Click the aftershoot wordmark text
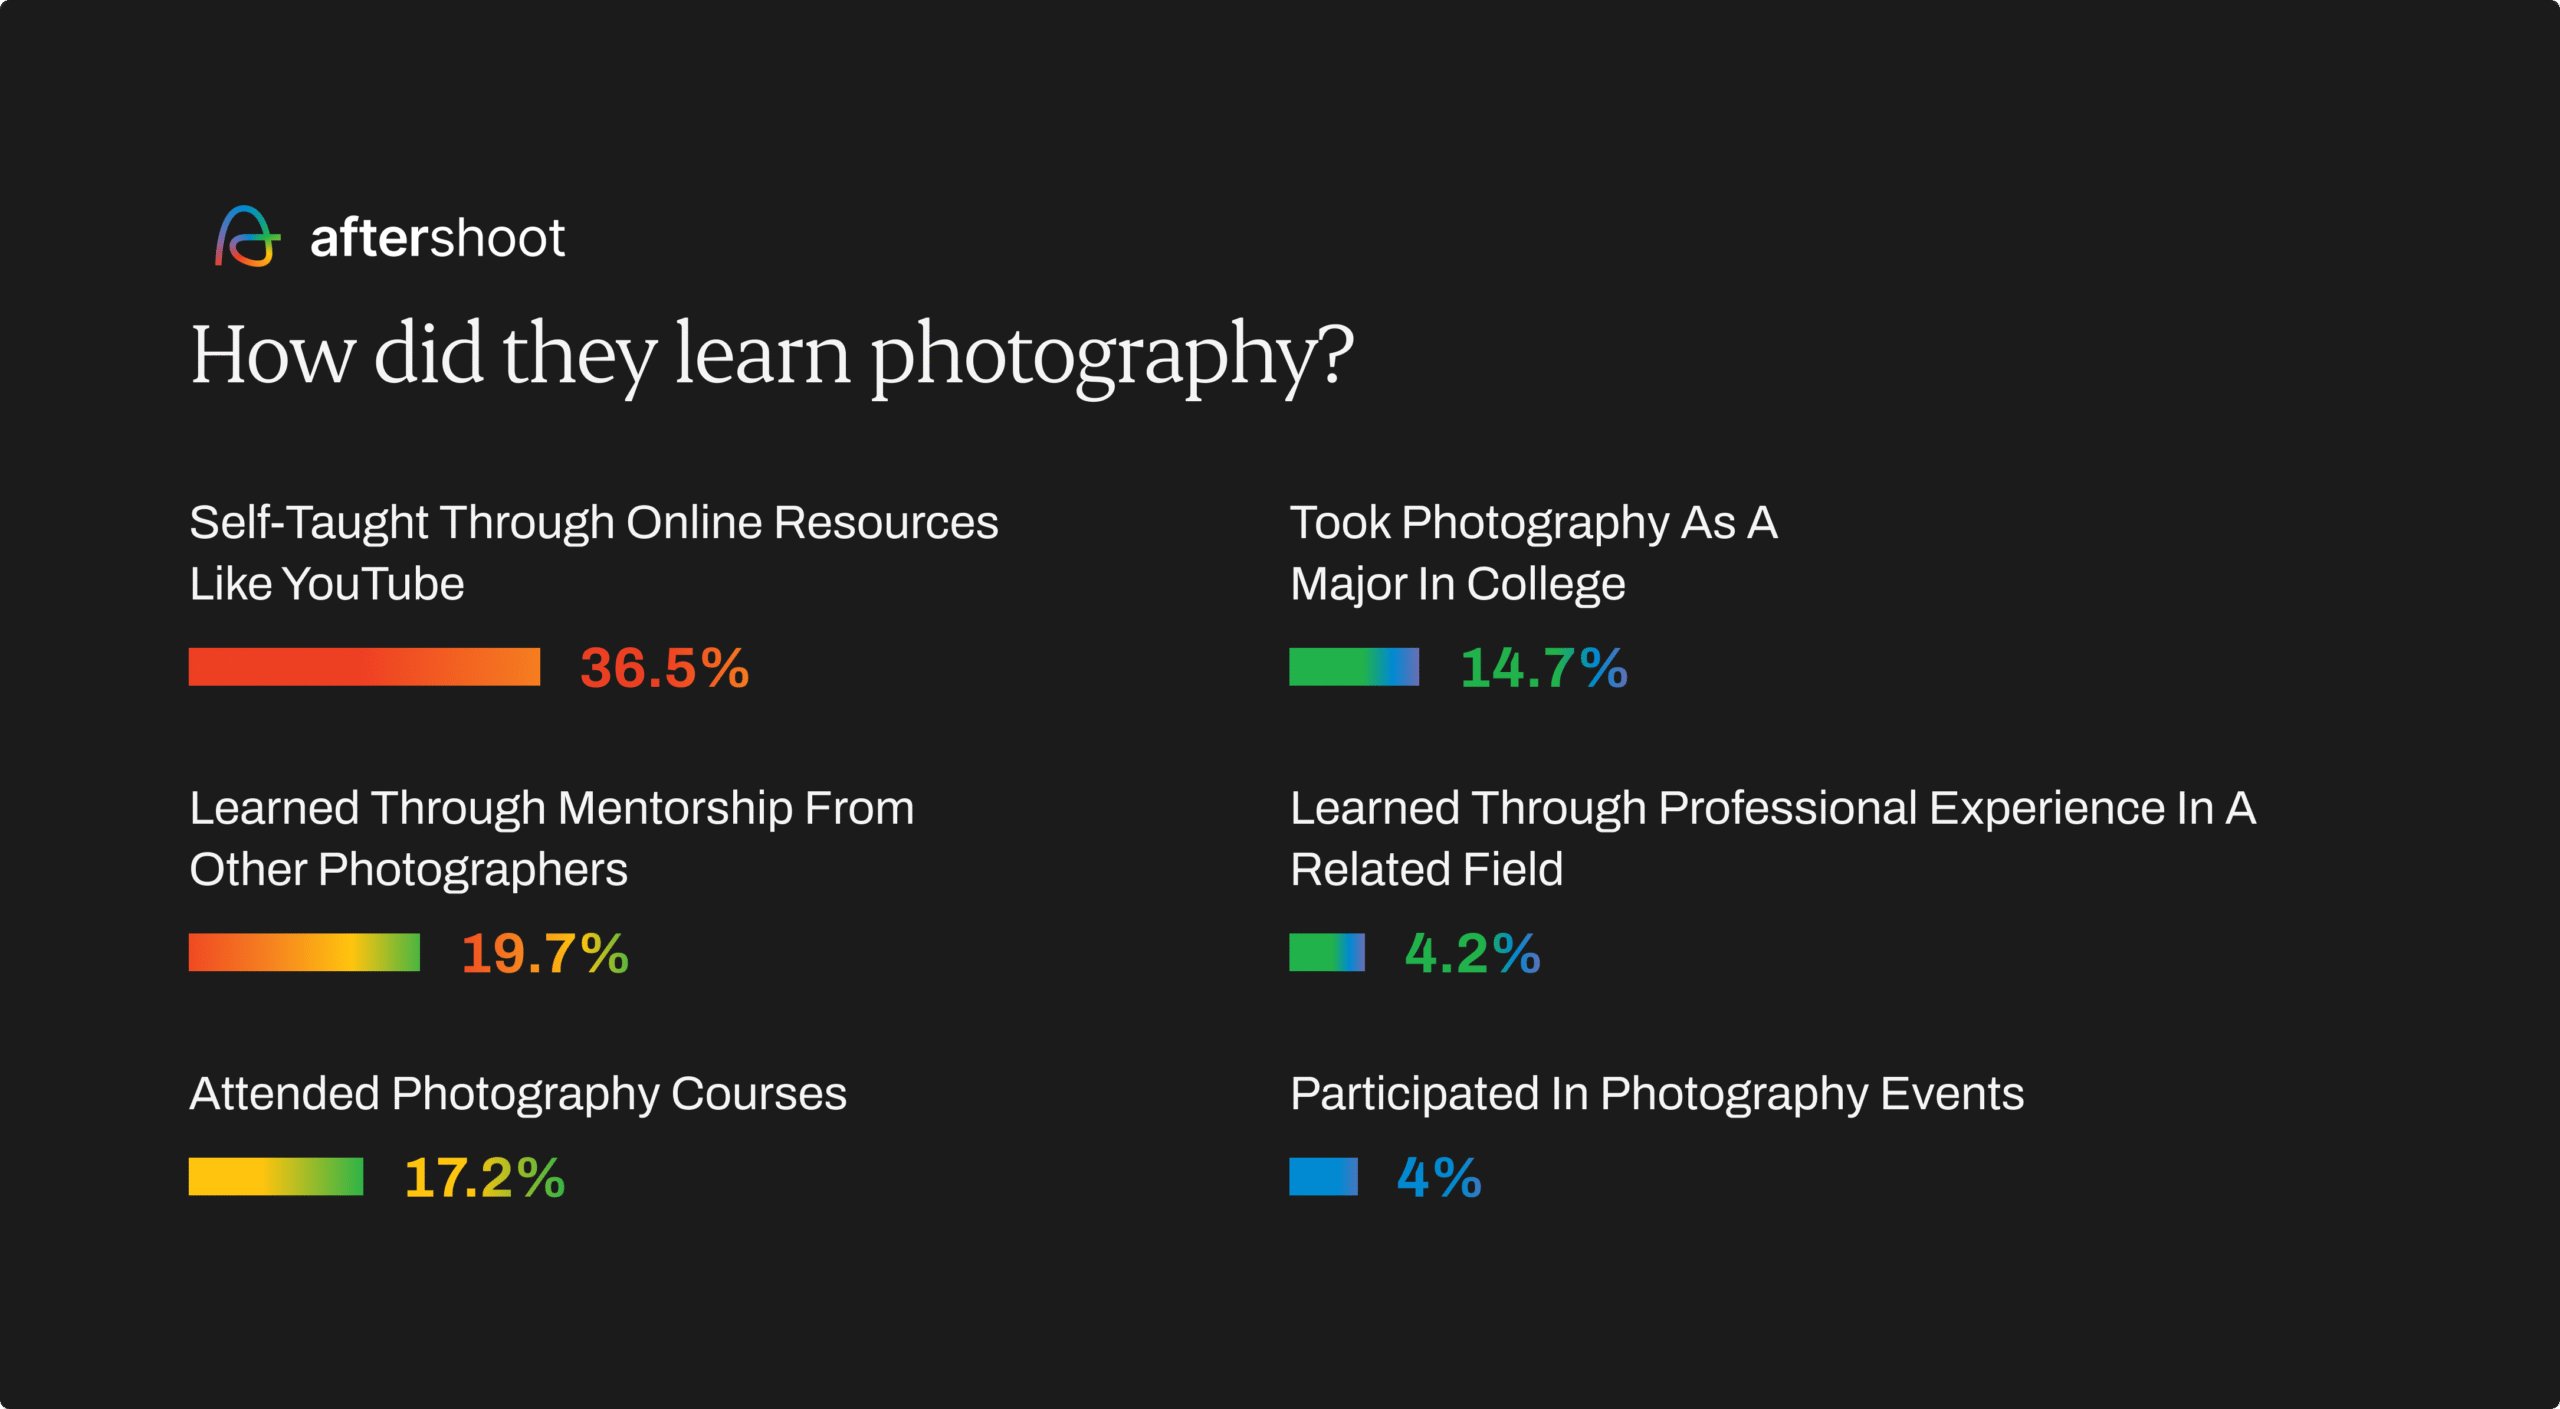 437,238
